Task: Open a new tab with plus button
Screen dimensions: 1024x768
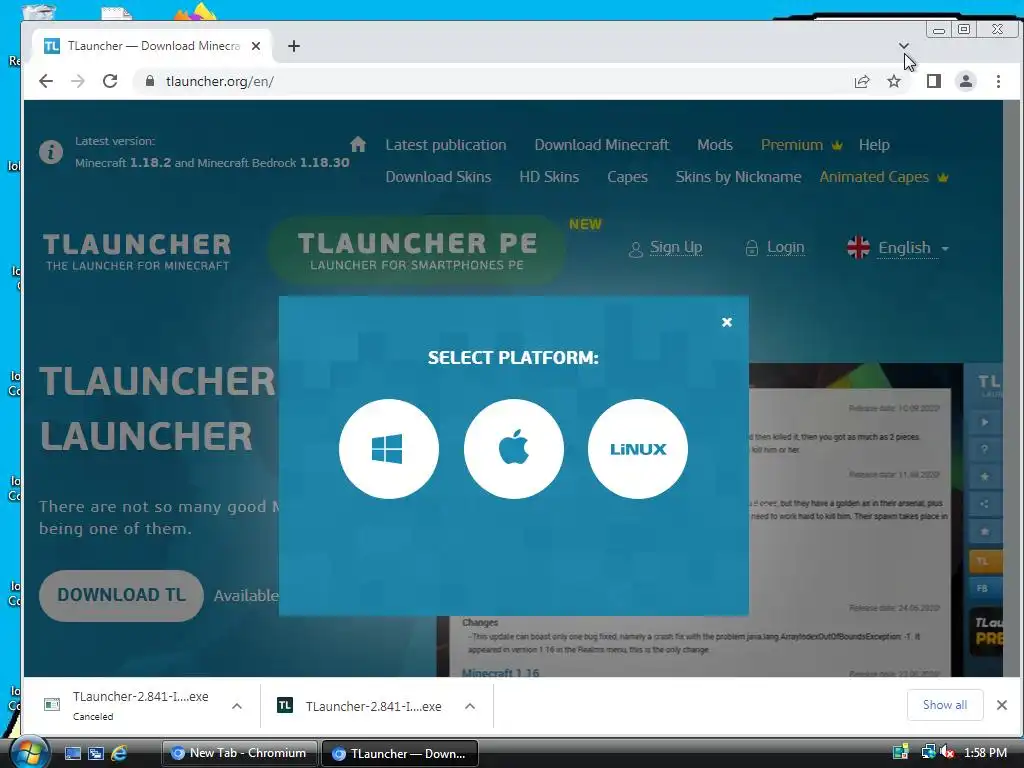Action: pyautogui.click(x=294, y=46)
